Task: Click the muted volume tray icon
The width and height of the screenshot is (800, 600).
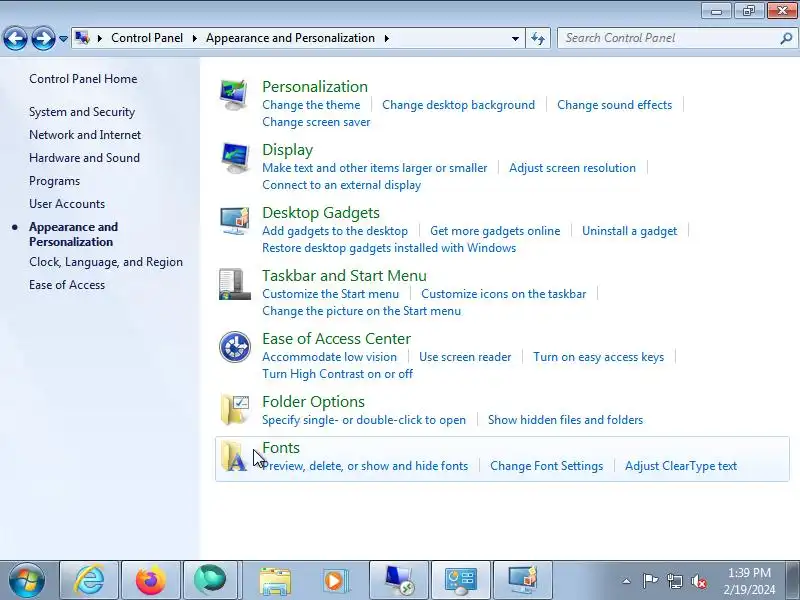Action: tap(698, 581)
